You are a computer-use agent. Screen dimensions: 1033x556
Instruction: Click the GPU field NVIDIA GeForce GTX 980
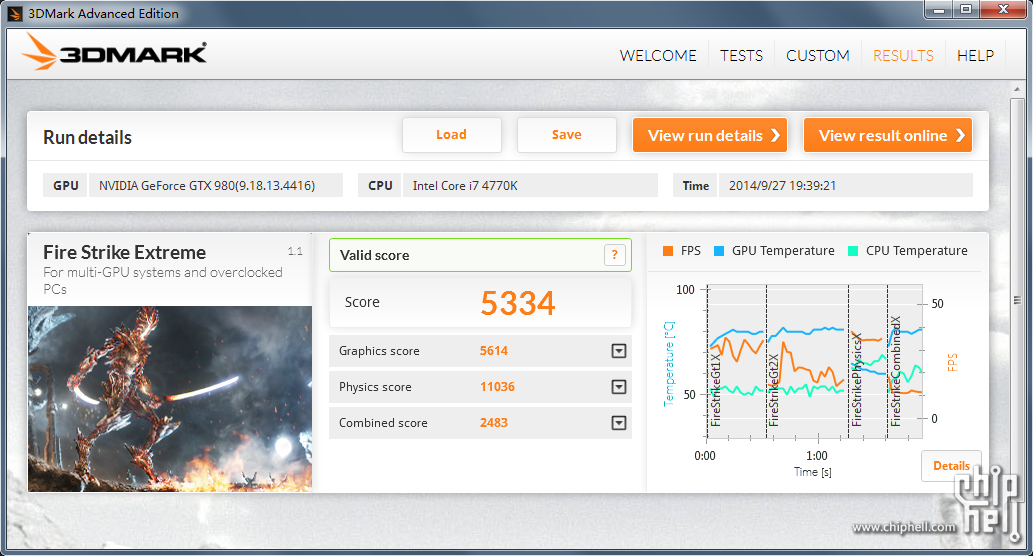(x=216, y=186)
